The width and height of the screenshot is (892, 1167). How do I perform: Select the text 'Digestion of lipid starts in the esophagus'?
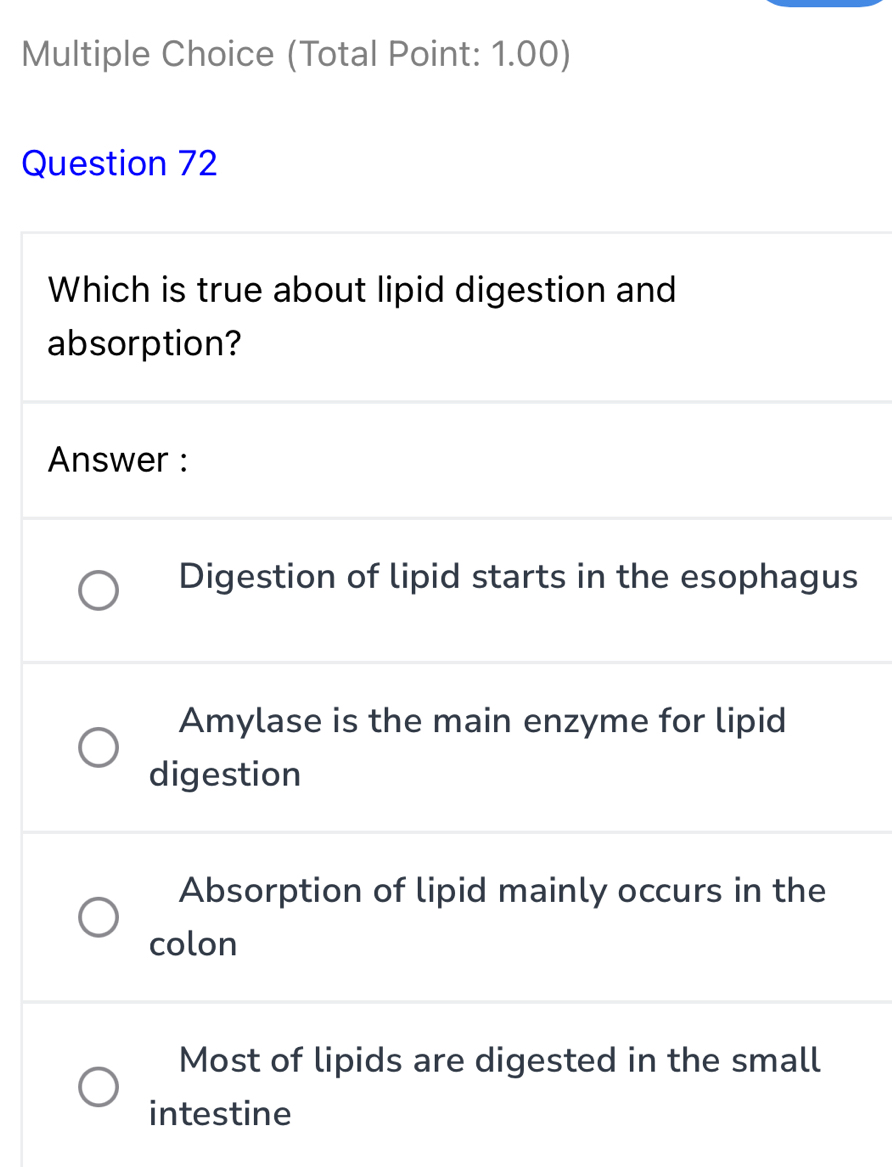pos(518,576)
